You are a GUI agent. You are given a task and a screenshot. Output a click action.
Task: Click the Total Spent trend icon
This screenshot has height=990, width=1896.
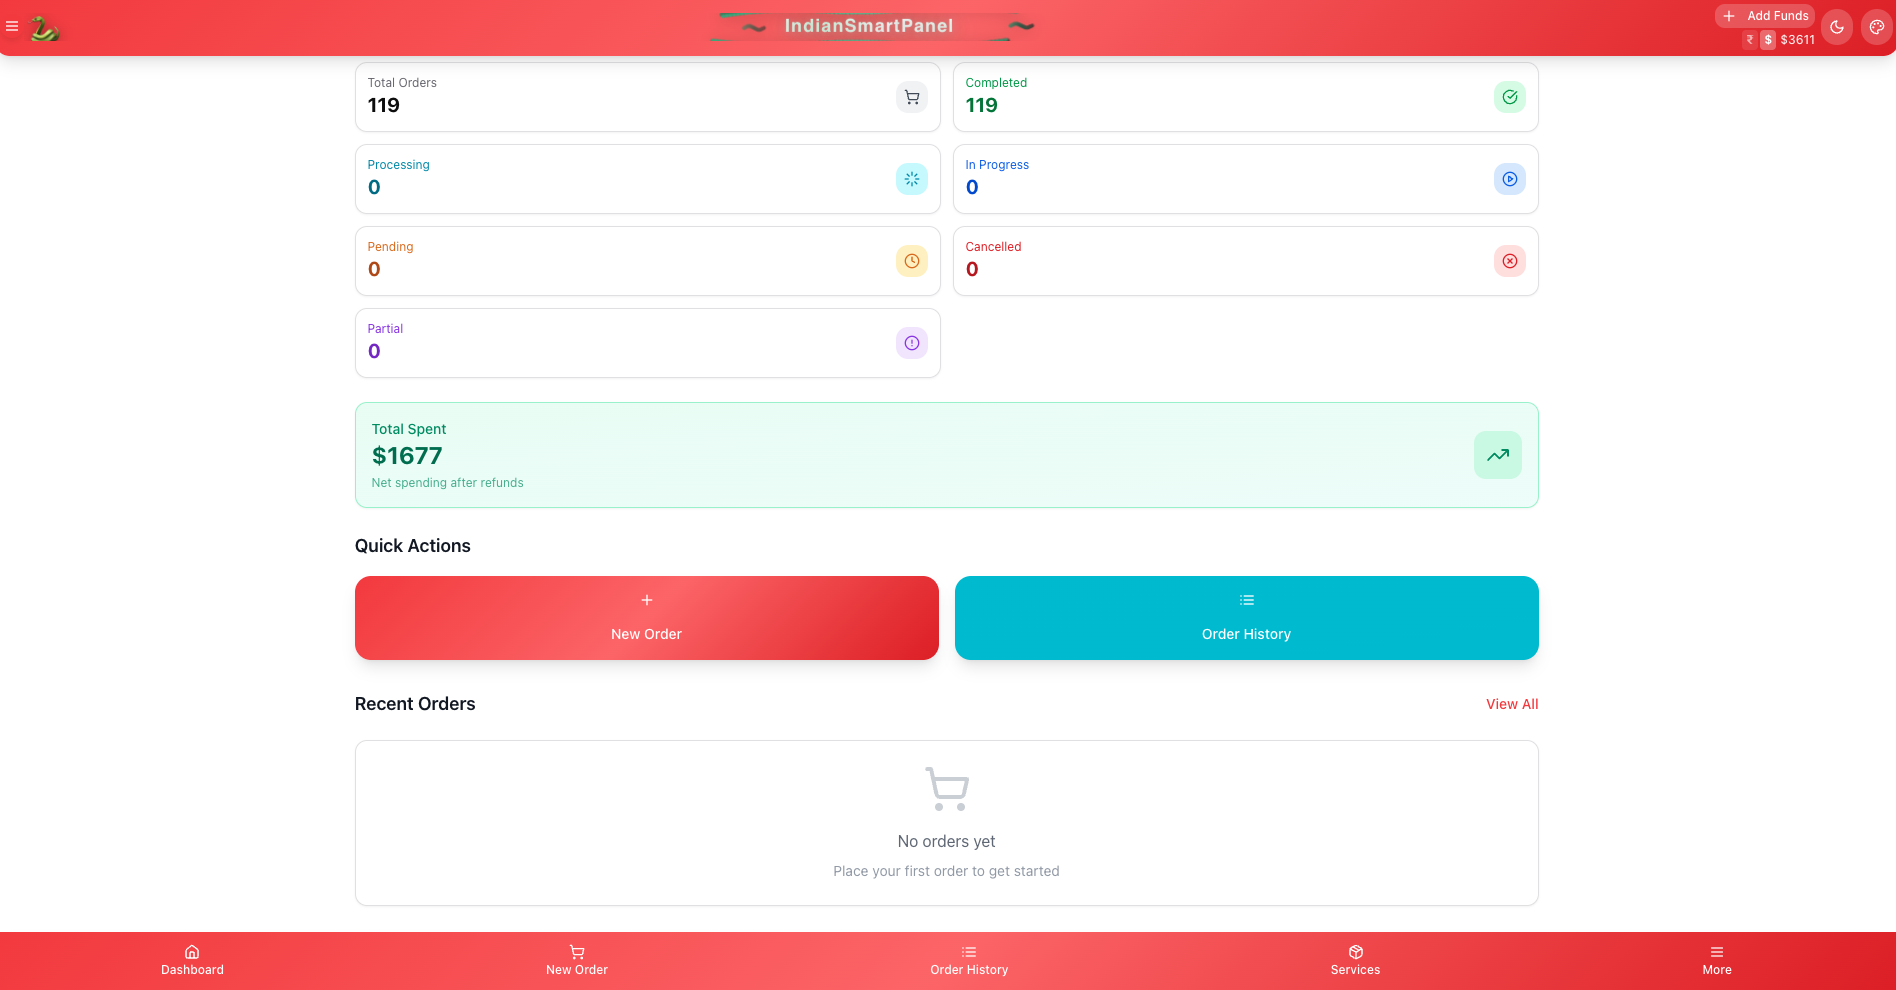coord(1497,455)
